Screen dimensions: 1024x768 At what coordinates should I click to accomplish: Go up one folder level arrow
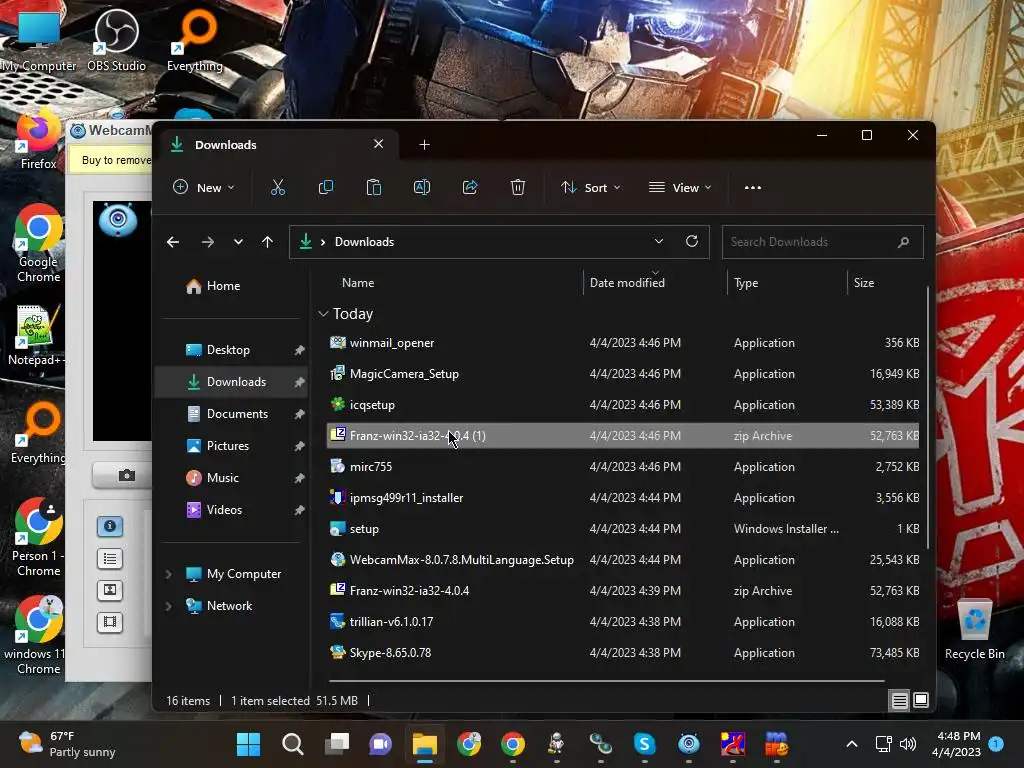[x=267, y=242]
